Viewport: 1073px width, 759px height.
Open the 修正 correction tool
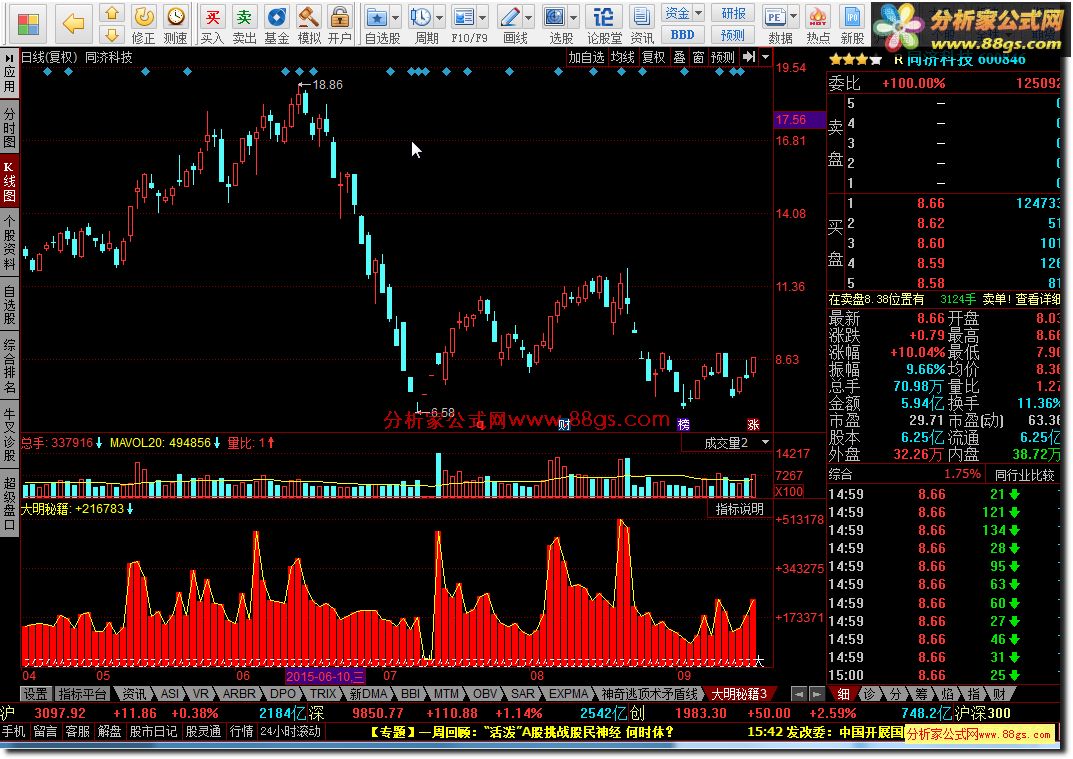coord(143,25)
